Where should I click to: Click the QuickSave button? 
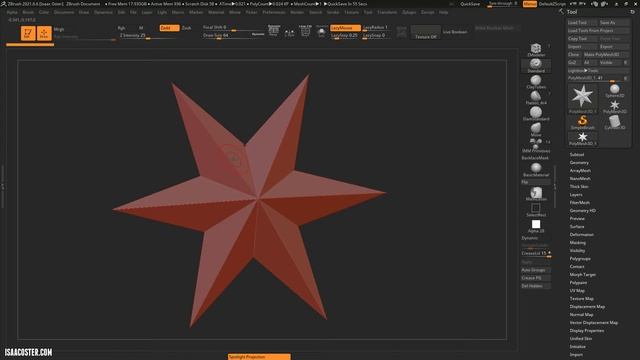470,4
